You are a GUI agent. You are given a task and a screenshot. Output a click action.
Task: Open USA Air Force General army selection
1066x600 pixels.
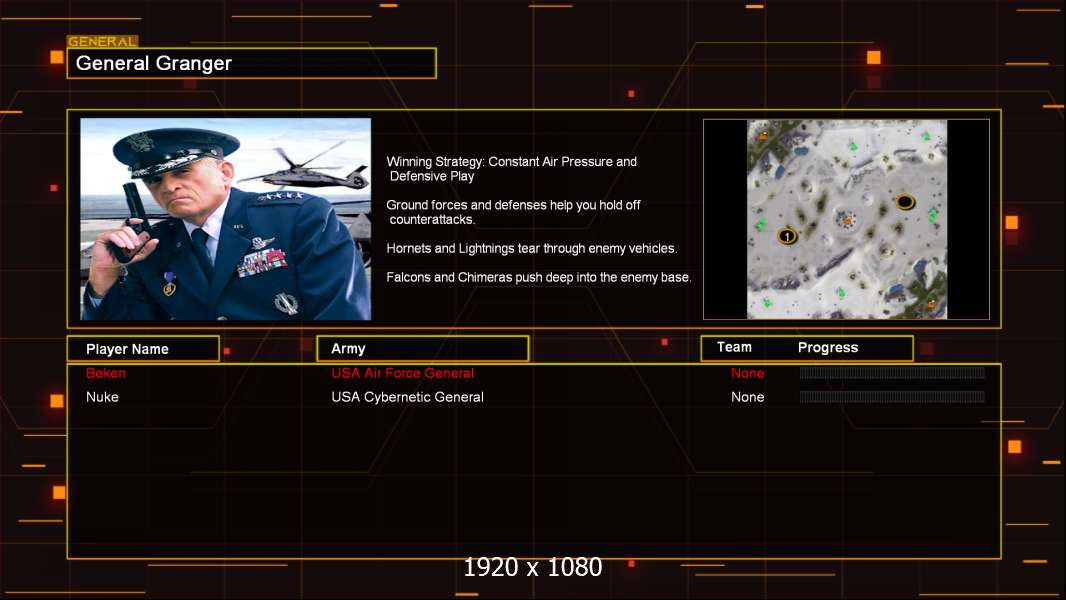(x=402, y=373)
